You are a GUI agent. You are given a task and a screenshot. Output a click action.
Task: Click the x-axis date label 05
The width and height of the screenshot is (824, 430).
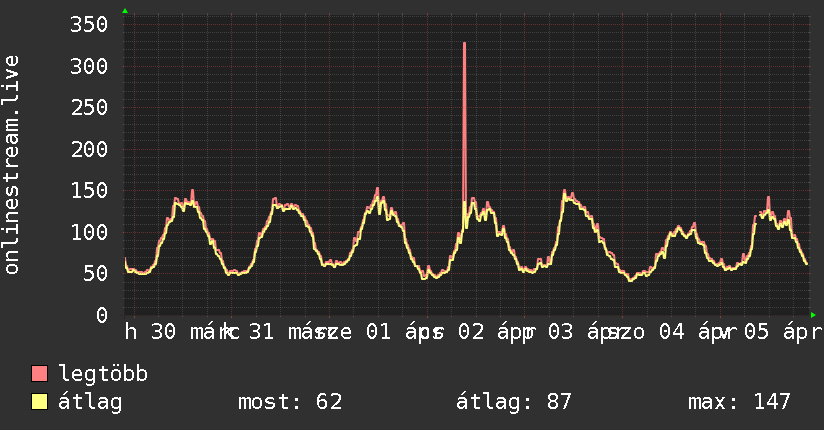tap(756, 332)
